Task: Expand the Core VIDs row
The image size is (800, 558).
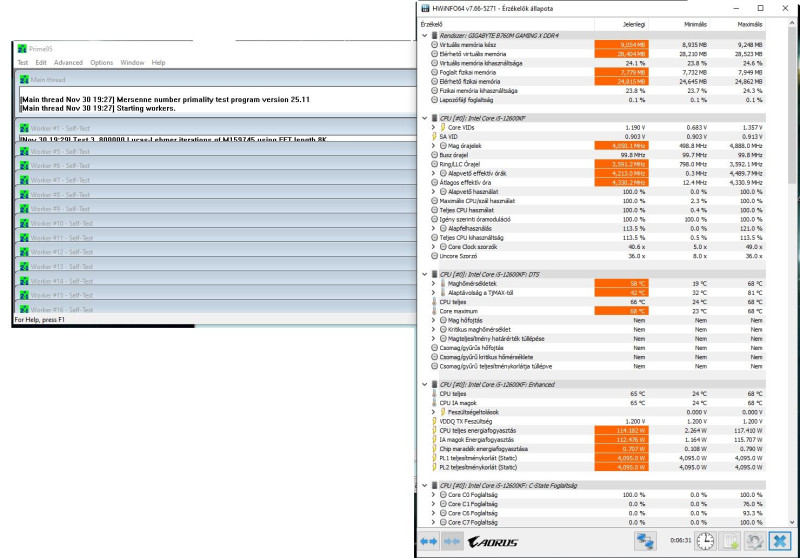Action: click(433, 127)
